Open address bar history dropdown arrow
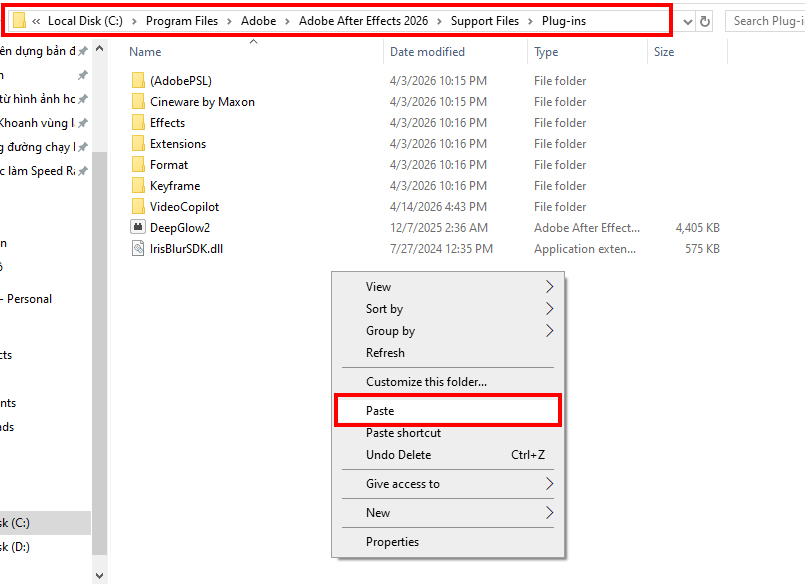805x588 pixels. (684, 21)
